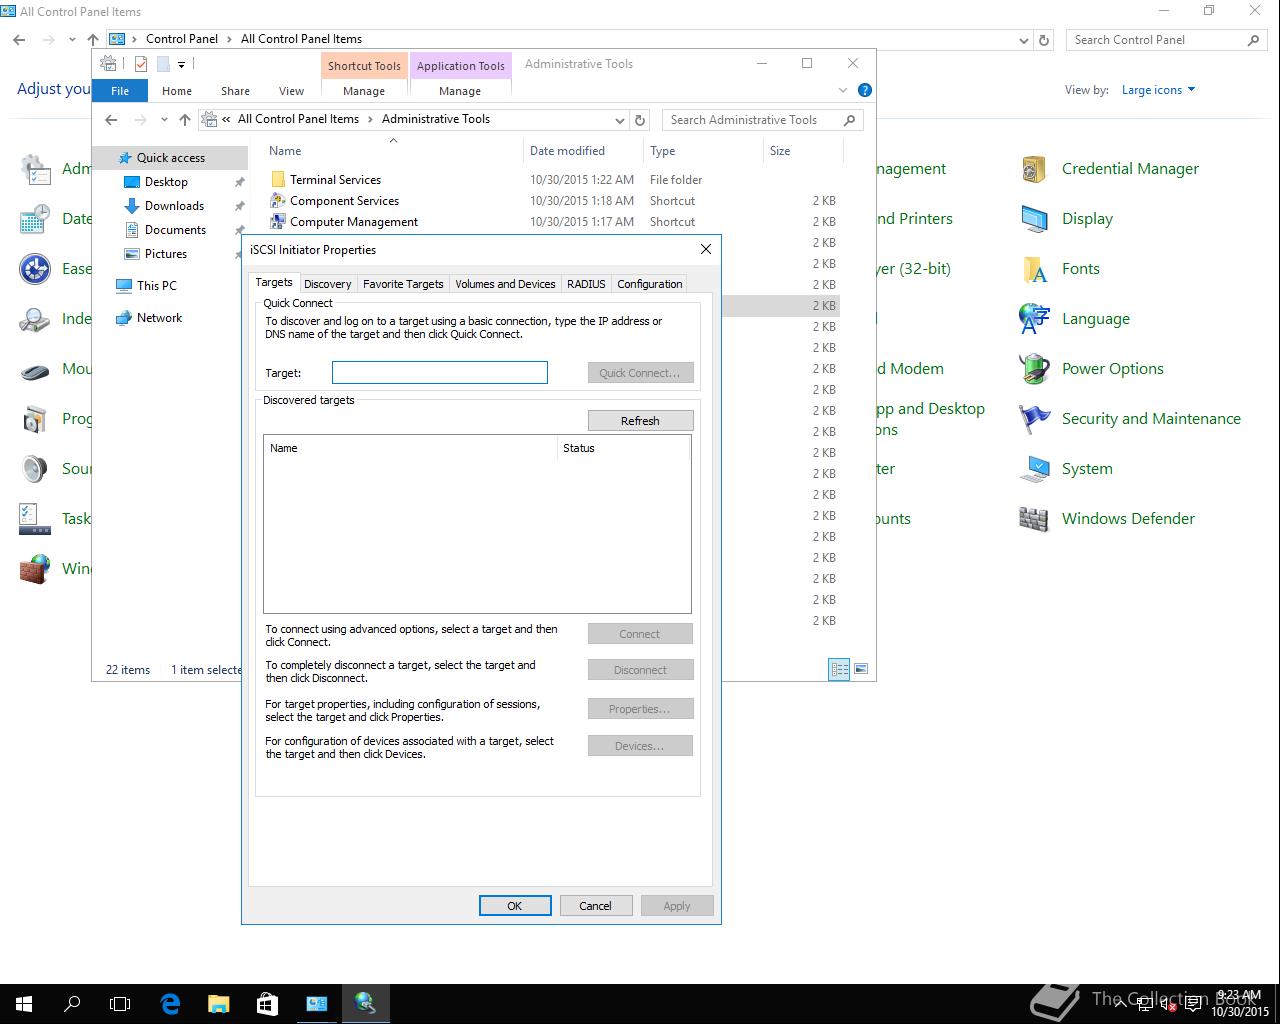This screenshot has width=1280, height=1024.
Task: Open the Credential Manager icon
Action: [1034, 169]
